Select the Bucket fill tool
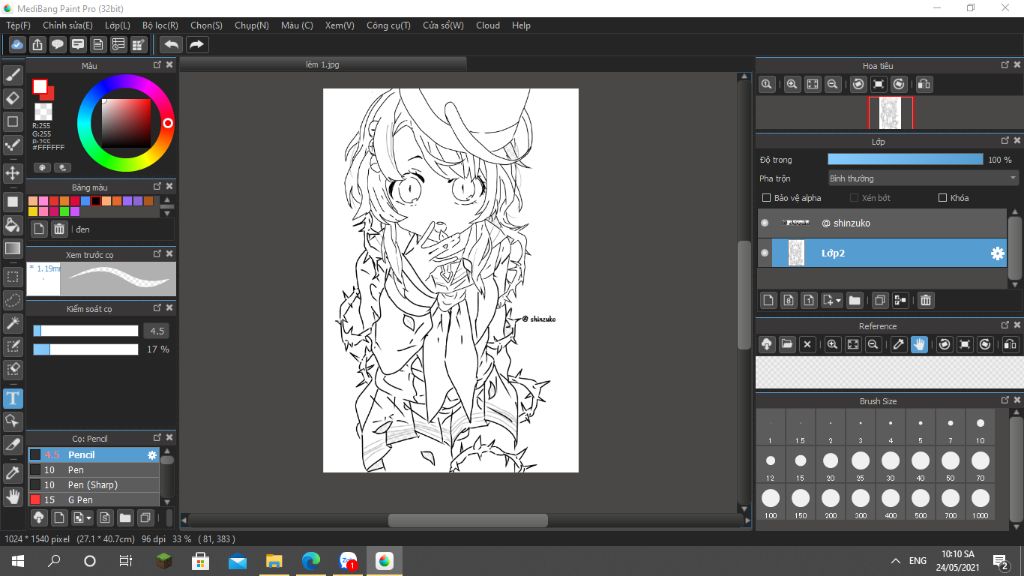1024x576 pixels. click(x=12, y=225)
